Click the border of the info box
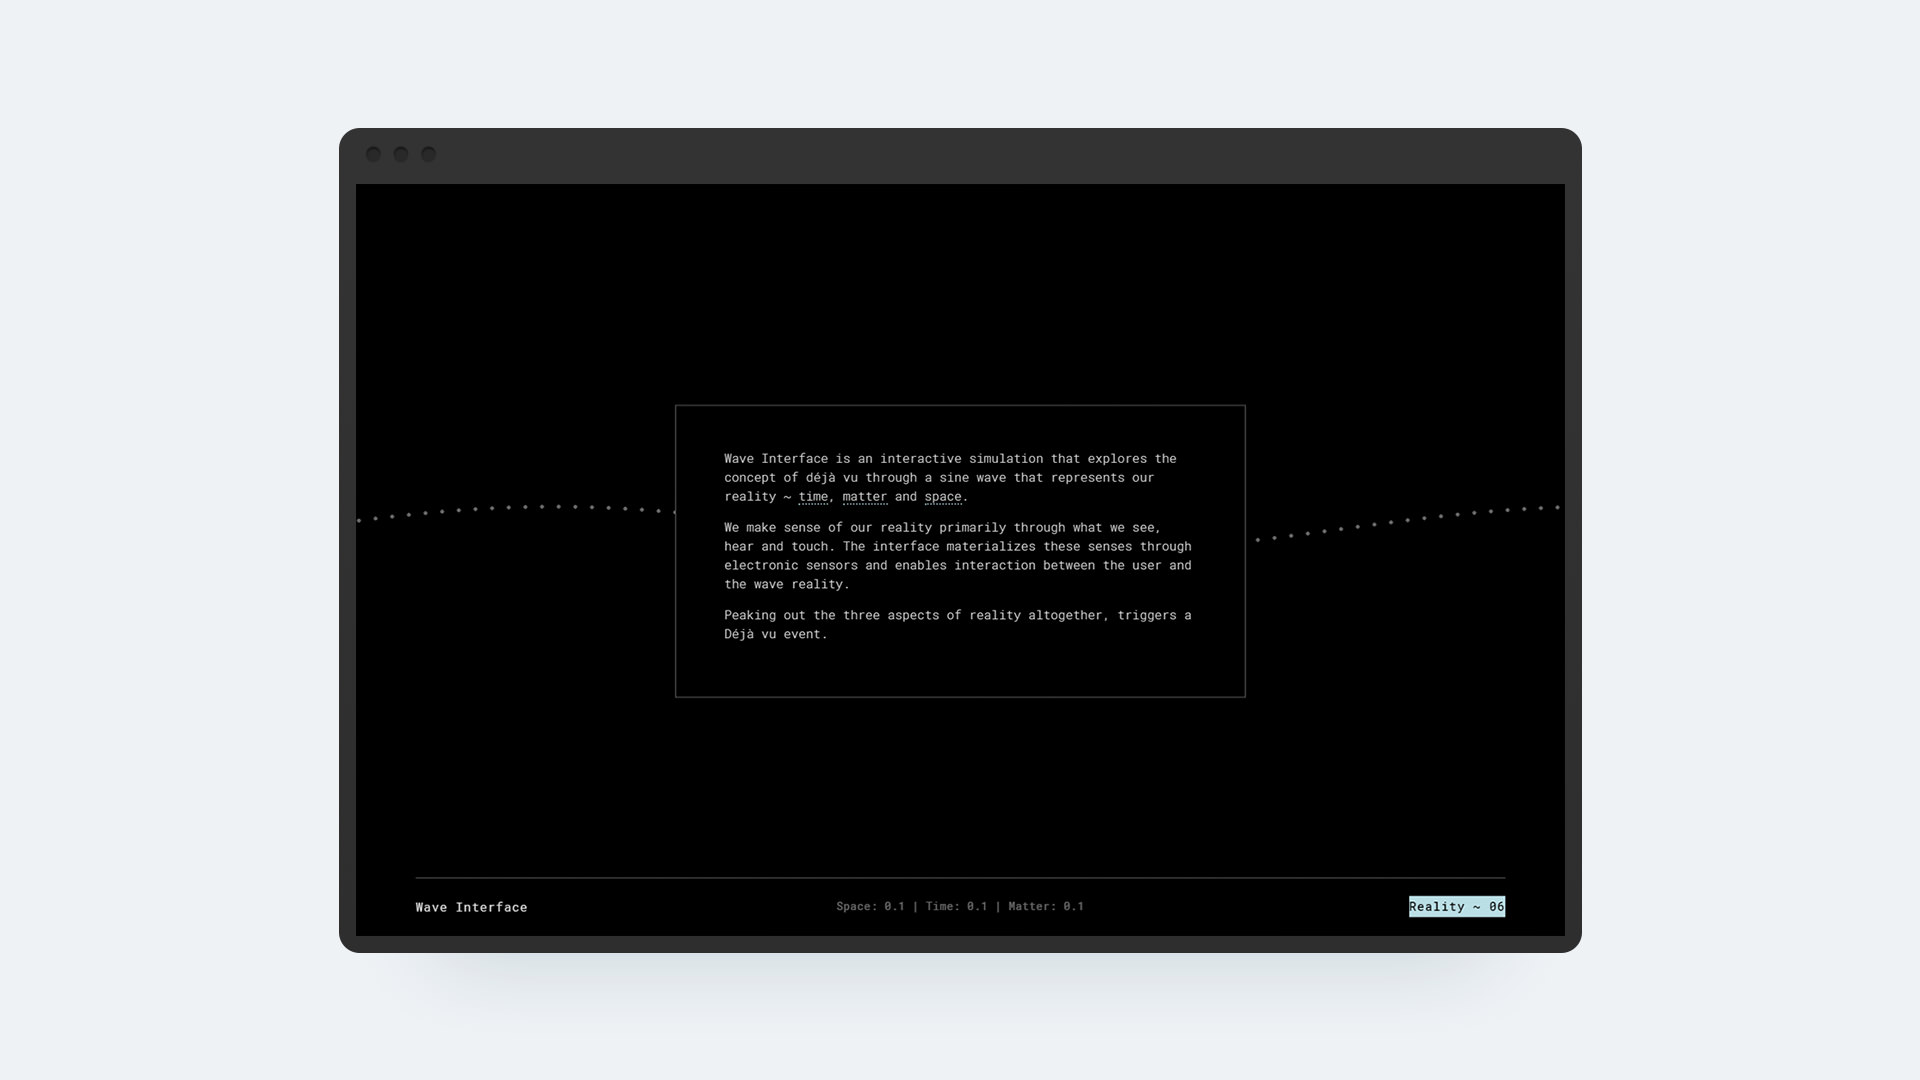The image size is (1920, 1080). (x=960, y=406)
